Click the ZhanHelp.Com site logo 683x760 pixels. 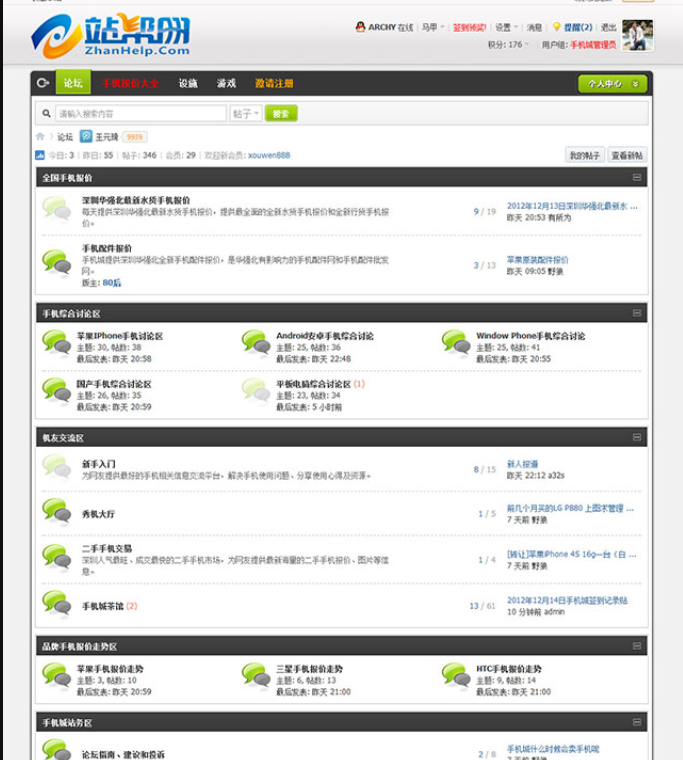[111, 35]
